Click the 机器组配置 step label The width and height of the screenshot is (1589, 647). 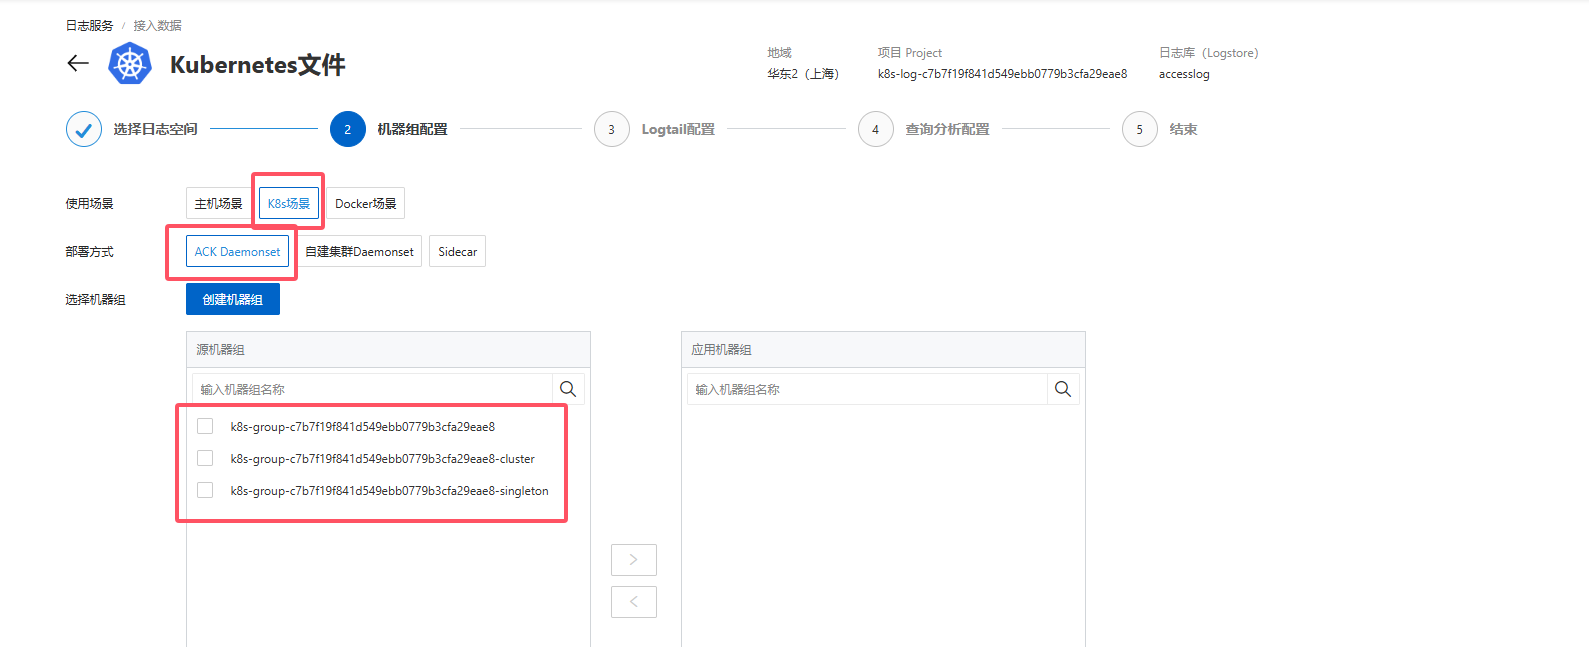tap(412, 129)
